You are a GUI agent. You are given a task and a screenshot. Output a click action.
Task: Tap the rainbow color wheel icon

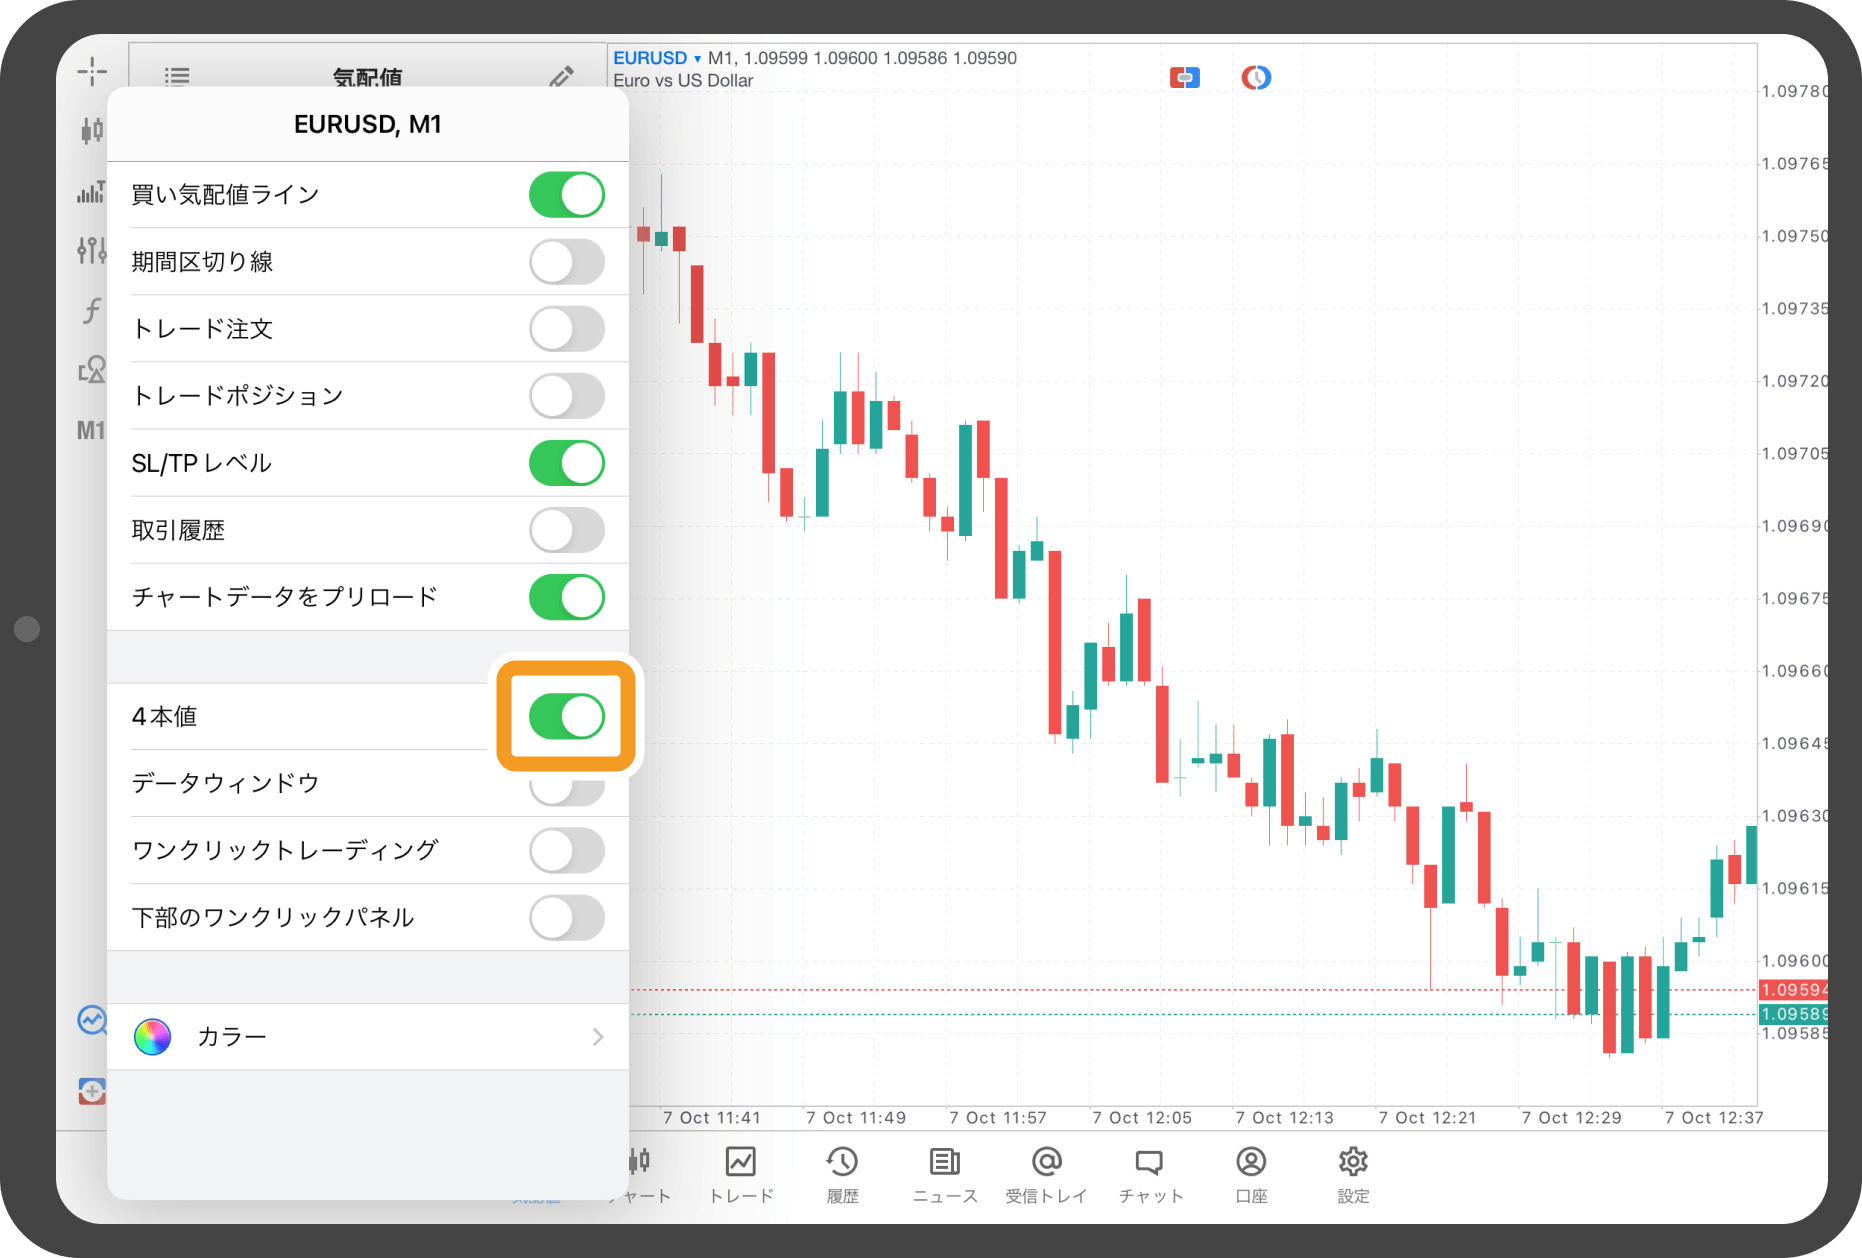[152, 1037]
